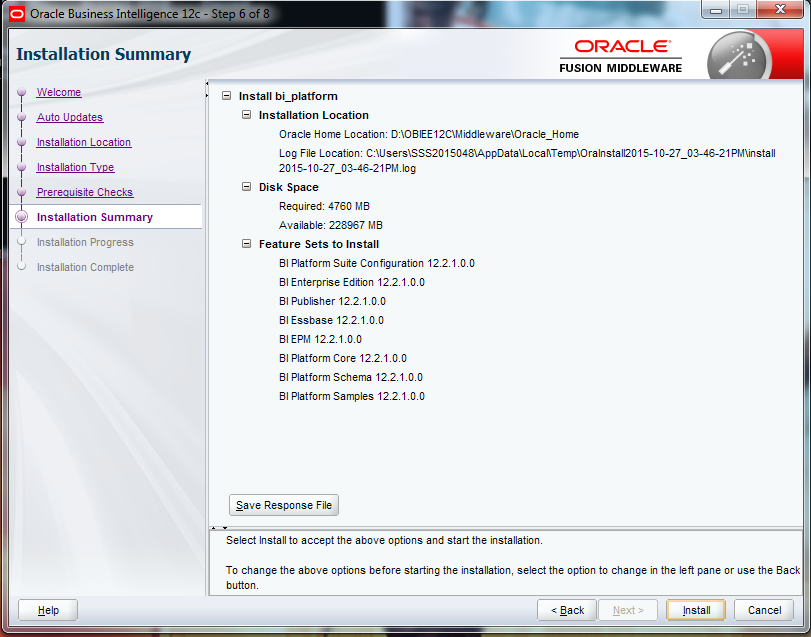Viewport: 811px width, 637px height.
Task: Jump to Prerequisite Checks step
Action: [x=85, y=192]
